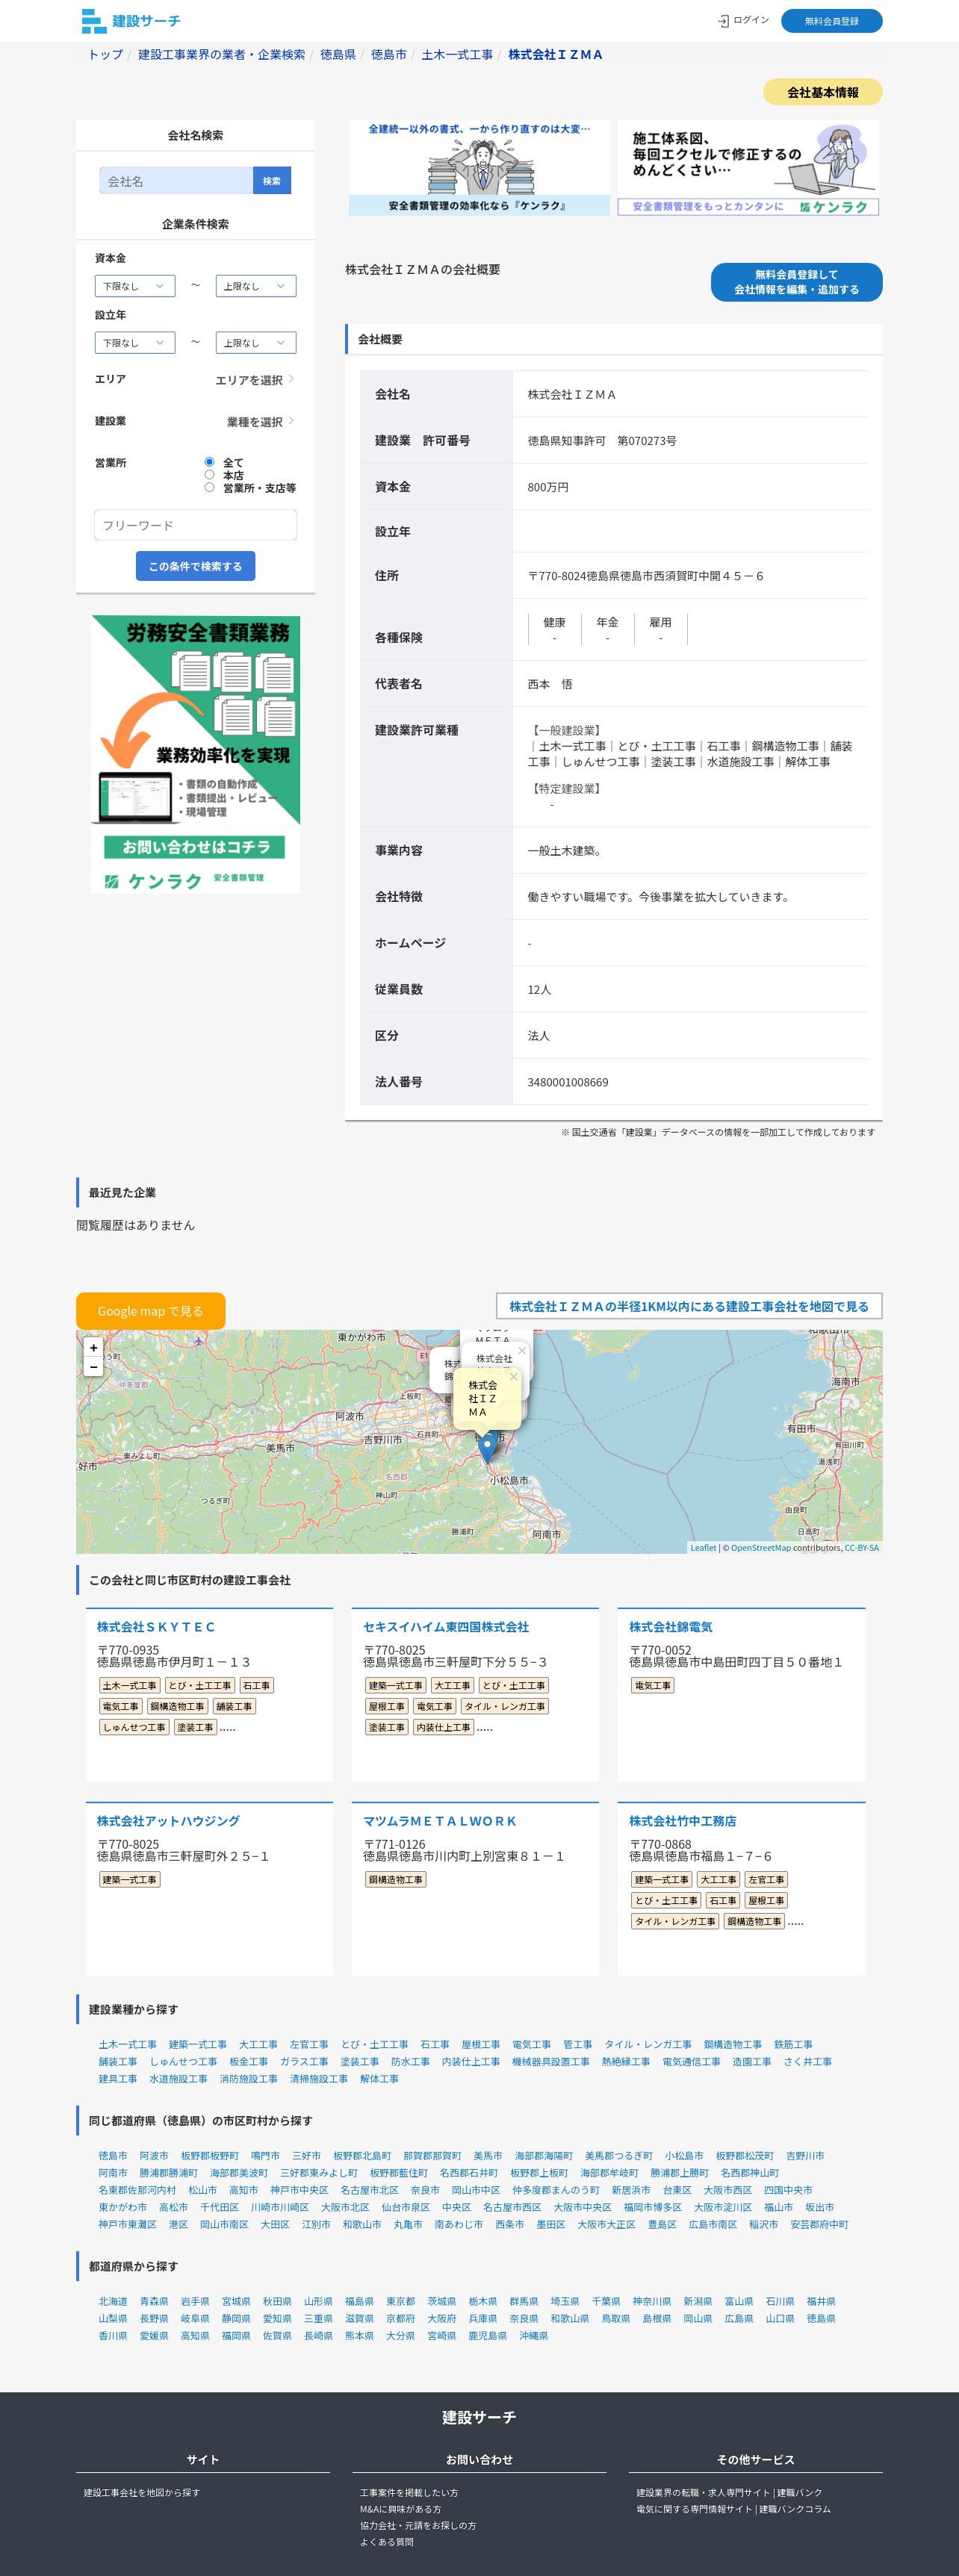This screenshot has height=2576, width=959.
Task: Click the 鳴門市 municipality link
Action: pyautogui.click(x=265, y=2156)
